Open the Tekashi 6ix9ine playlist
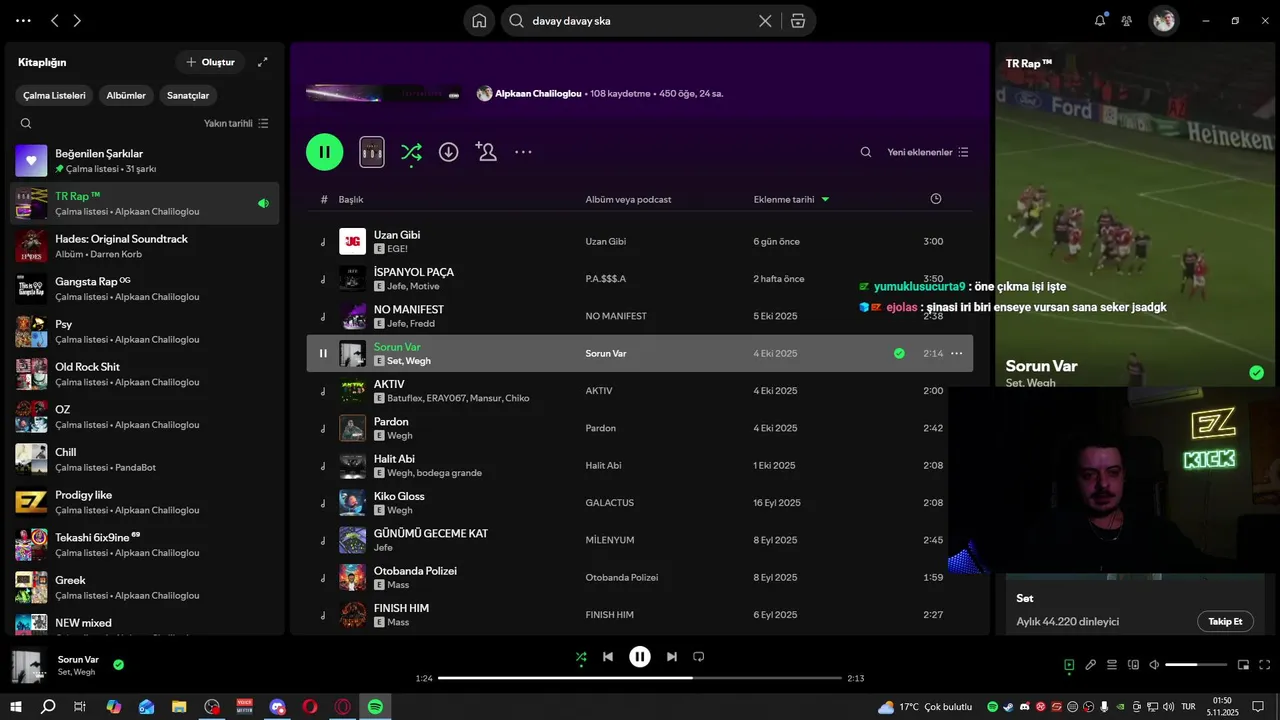 [145, 544]
